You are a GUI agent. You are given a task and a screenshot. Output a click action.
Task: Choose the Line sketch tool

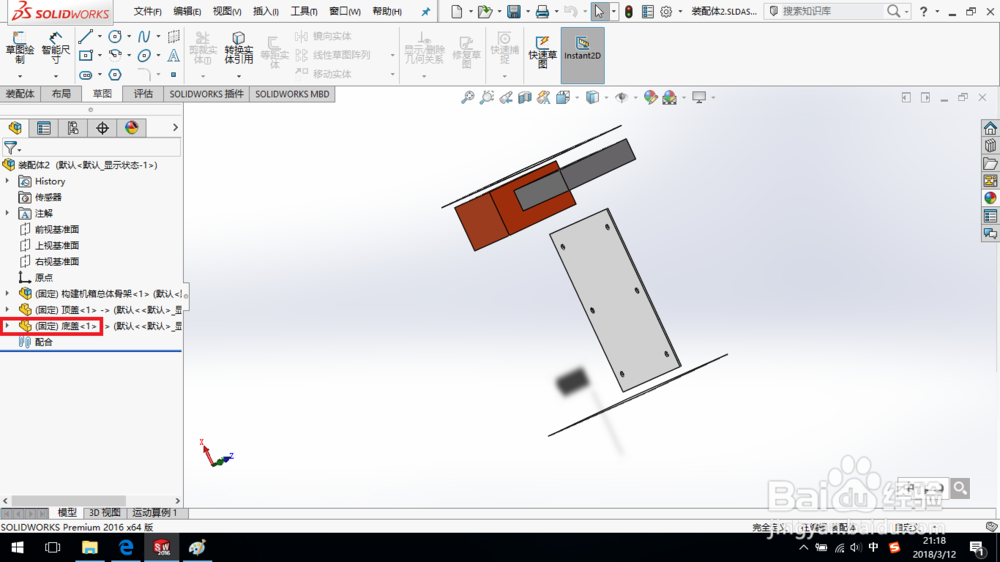85,37
